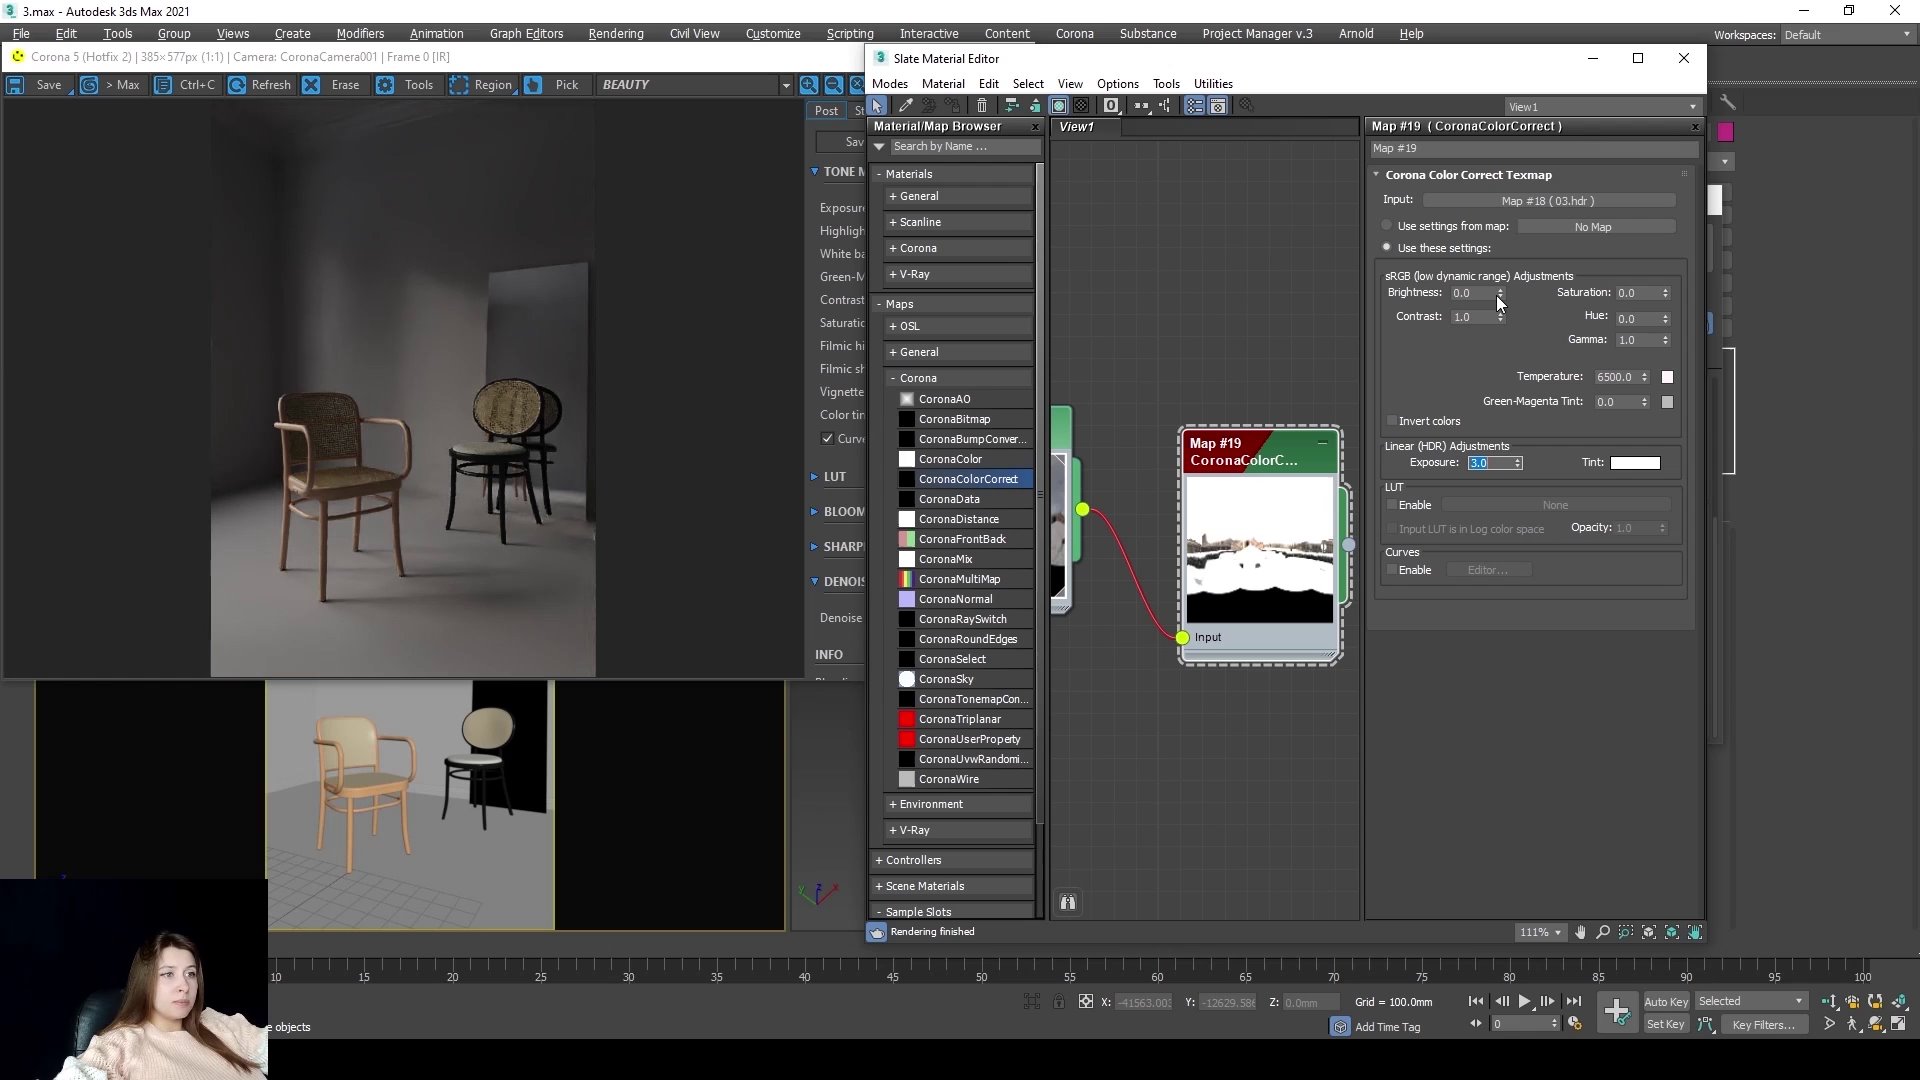The height and width of the screenshot is (1080, 1920).
Task: Click the Map #18 (03.hdr) input button
Action: [1547, 201]
